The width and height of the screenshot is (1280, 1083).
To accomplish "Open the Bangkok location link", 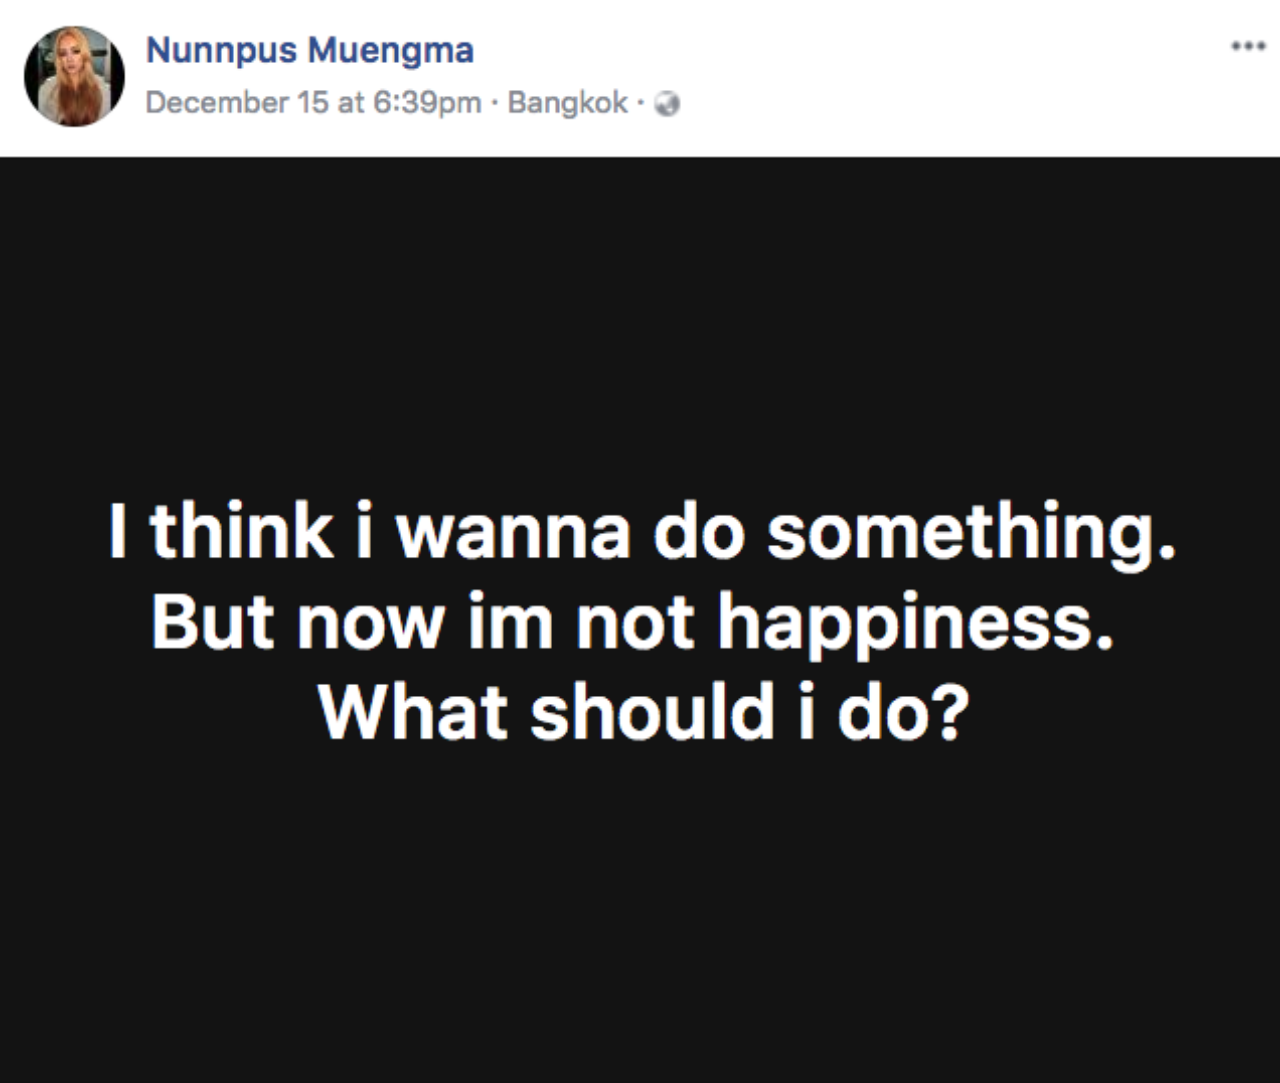I will point(568,102).
